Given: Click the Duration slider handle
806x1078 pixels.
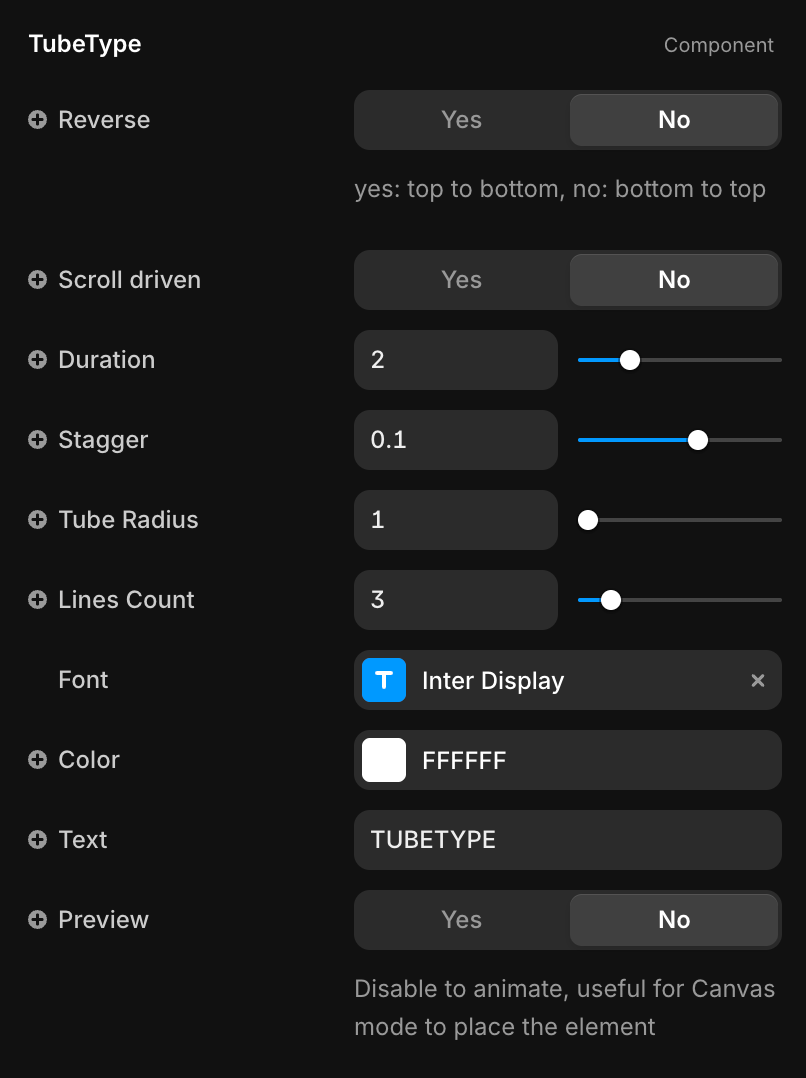Looking at the screenshot, I should coord(630,360).
